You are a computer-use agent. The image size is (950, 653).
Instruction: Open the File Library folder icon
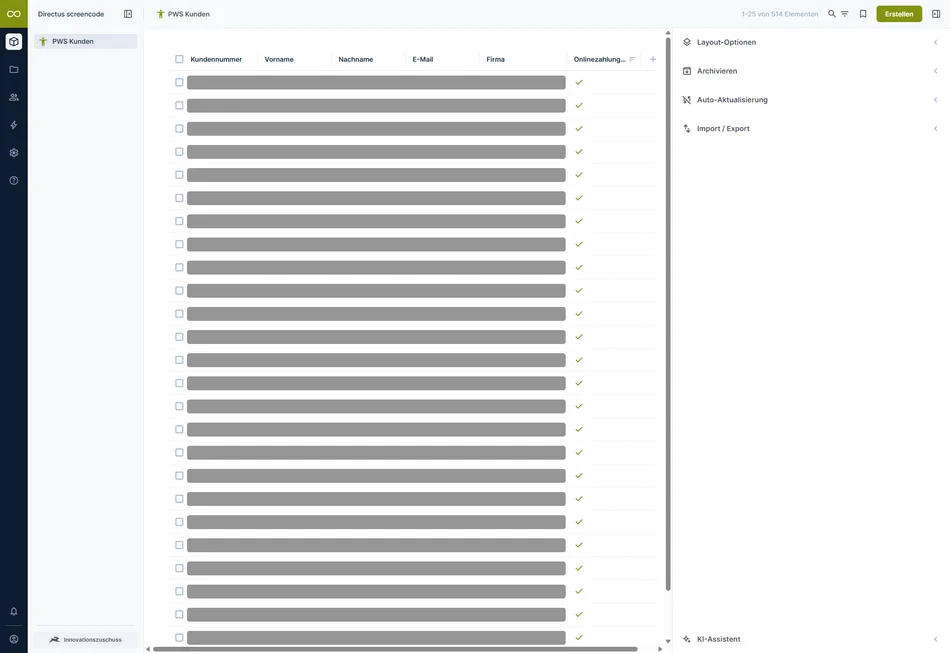(x=13, y=70)
